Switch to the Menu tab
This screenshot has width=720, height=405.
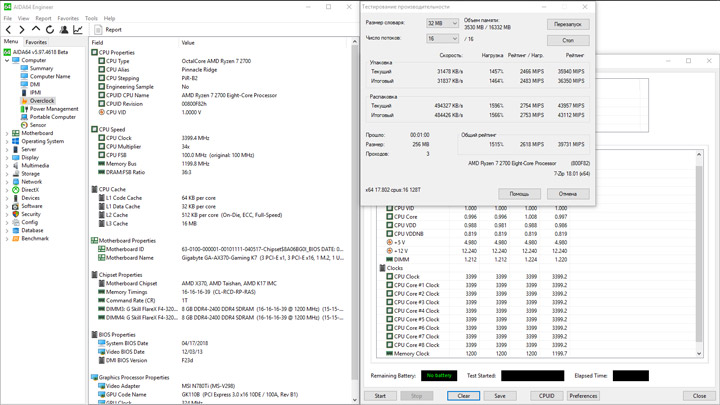(11, 41)
